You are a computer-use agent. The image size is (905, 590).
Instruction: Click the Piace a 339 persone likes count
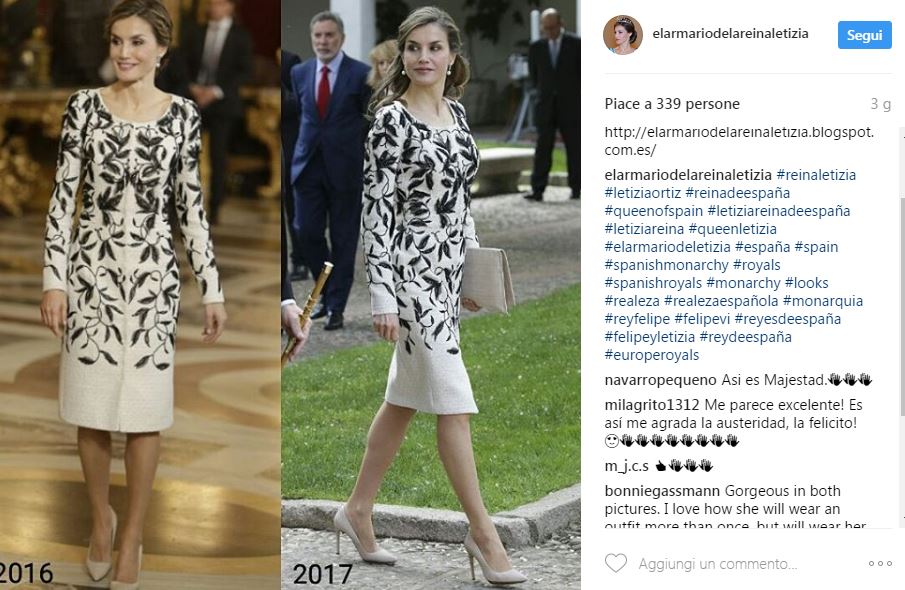(x=672, y=104)
